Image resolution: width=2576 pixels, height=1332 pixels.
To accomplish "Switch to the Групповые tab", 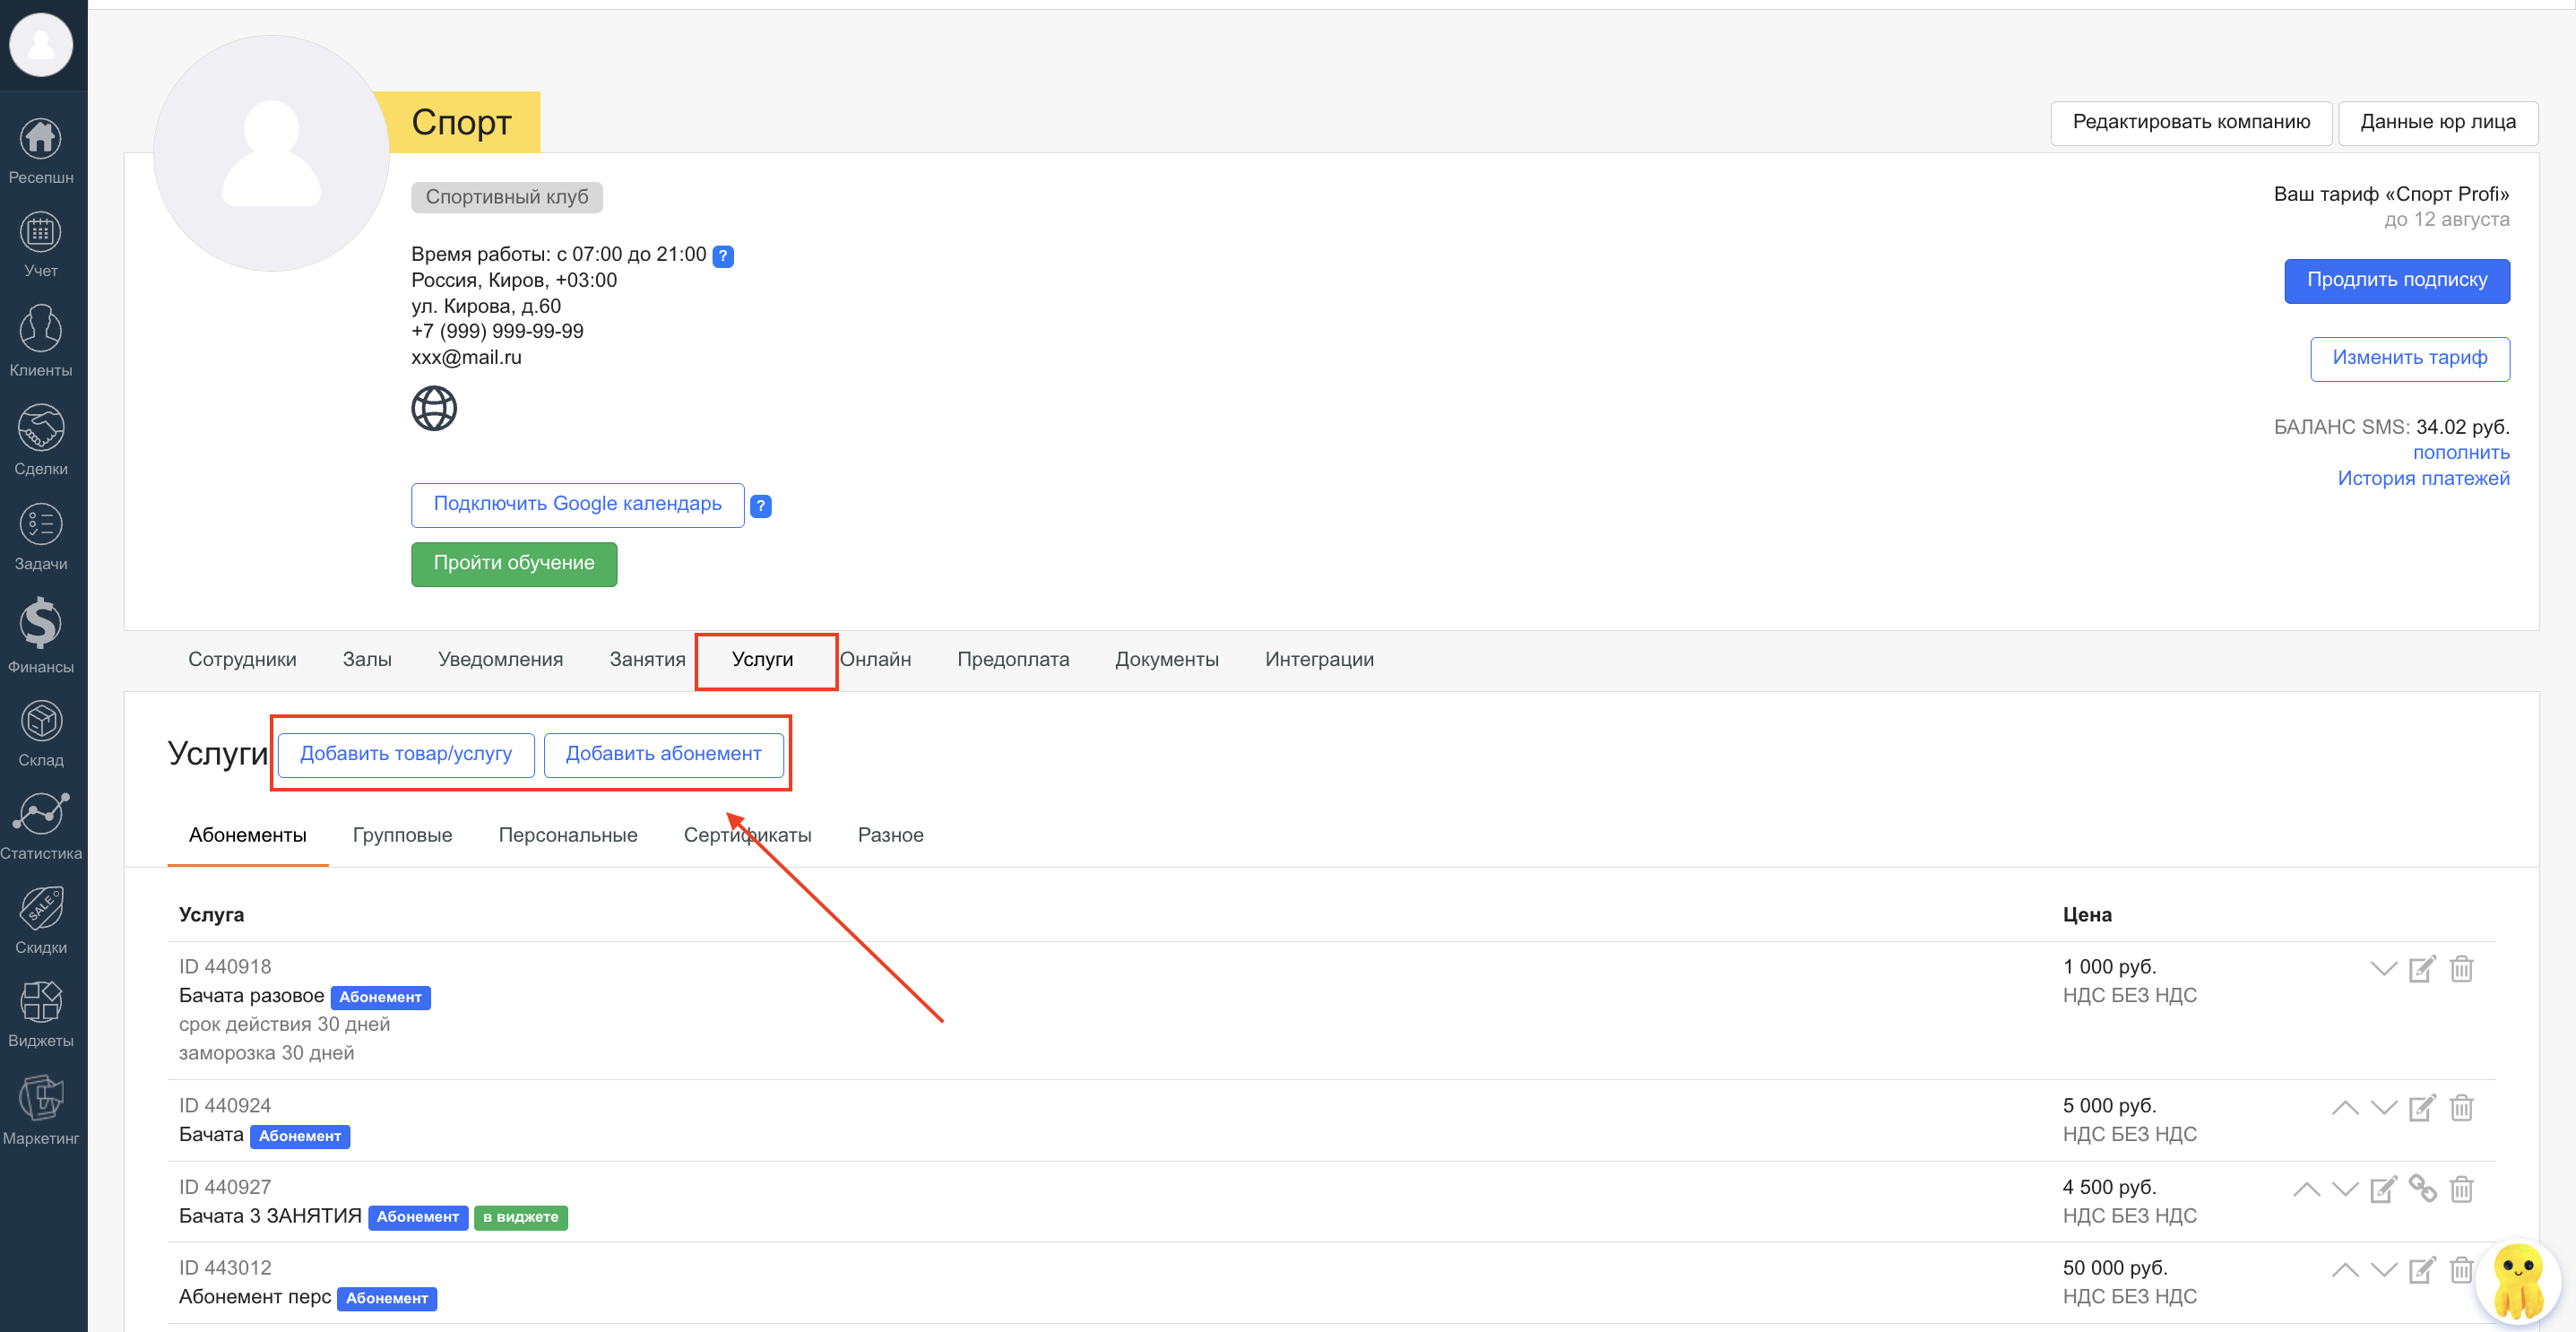I will [x=402, y=835].
